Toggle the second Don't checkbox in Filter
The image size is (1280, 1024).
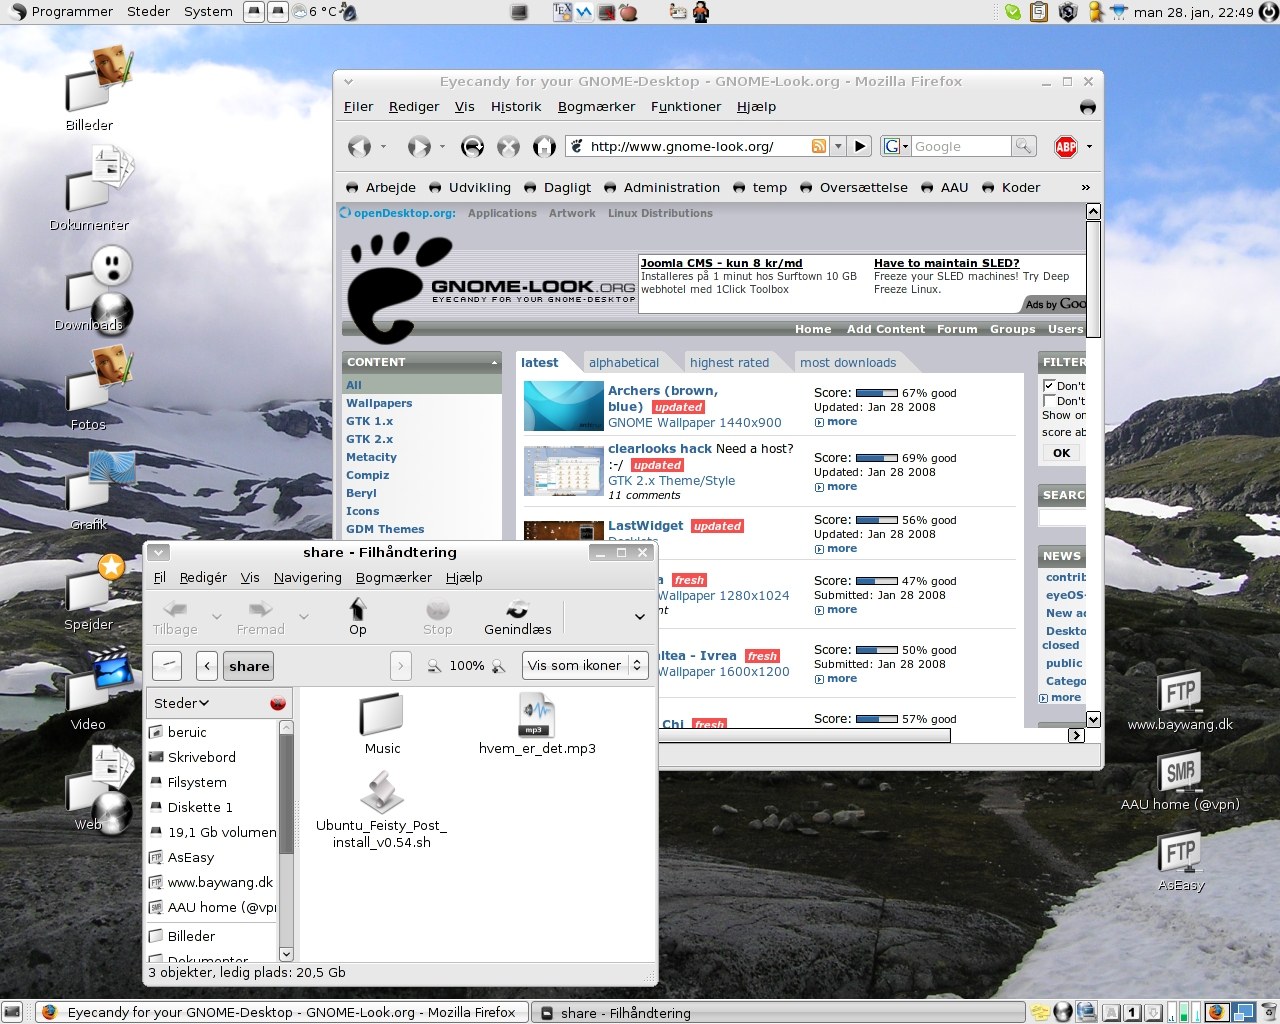(1049, 400)
